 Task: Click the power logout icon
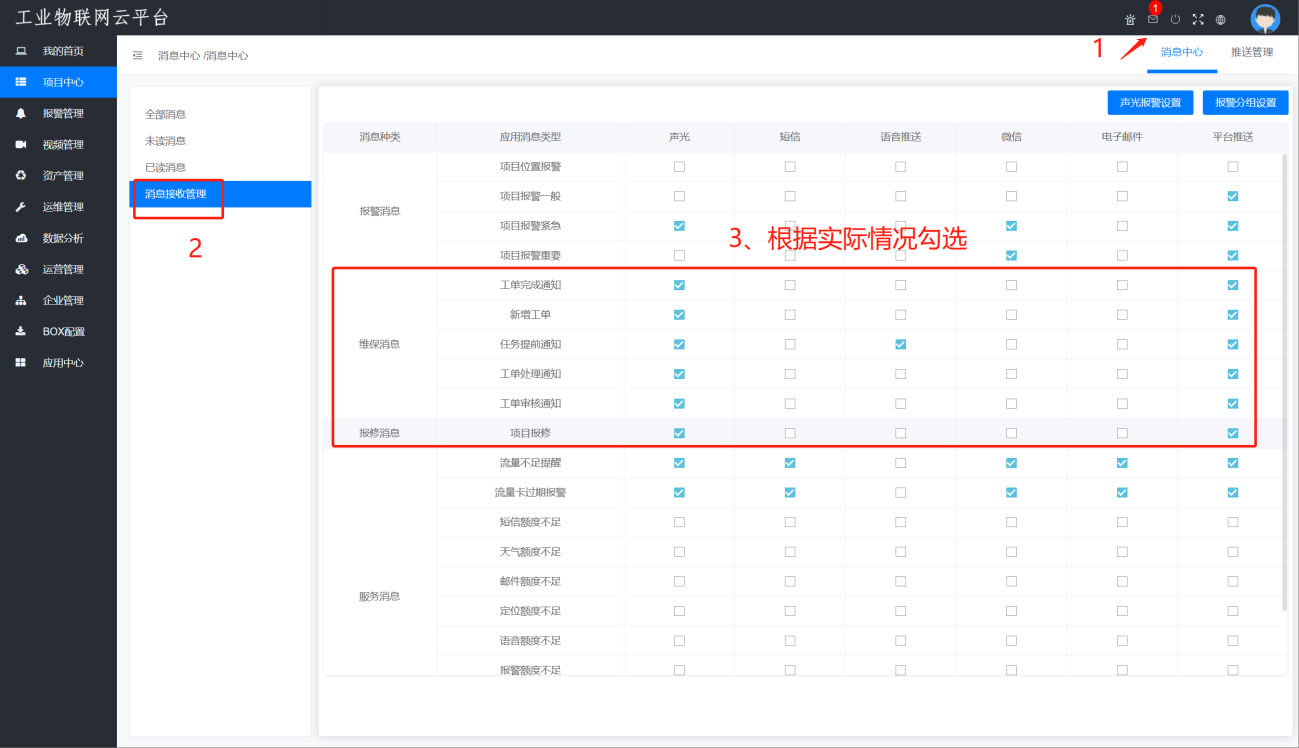(x=1176, y=19)
